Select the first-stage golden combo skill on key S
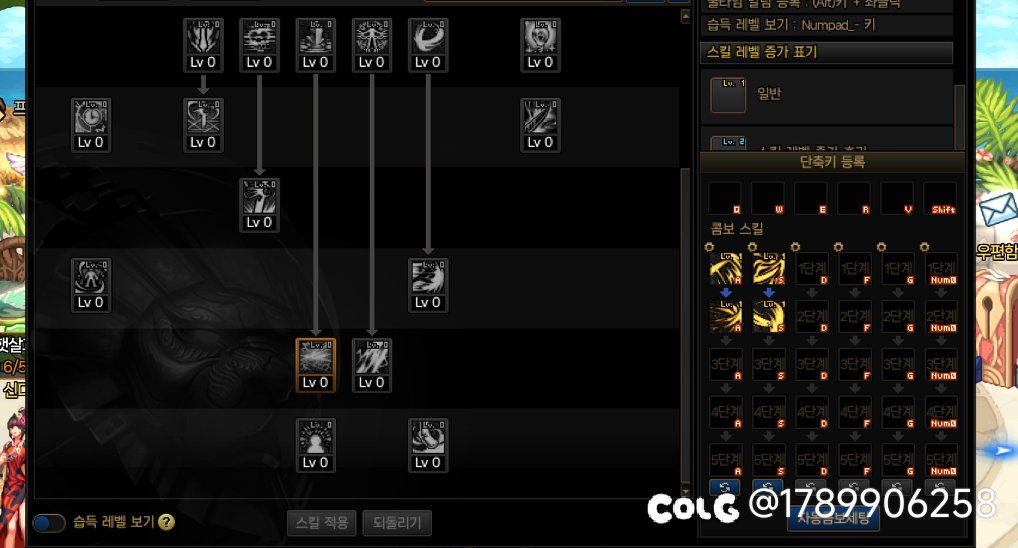This screenshot has width=1018, height=548. click(x=769, y=269)
